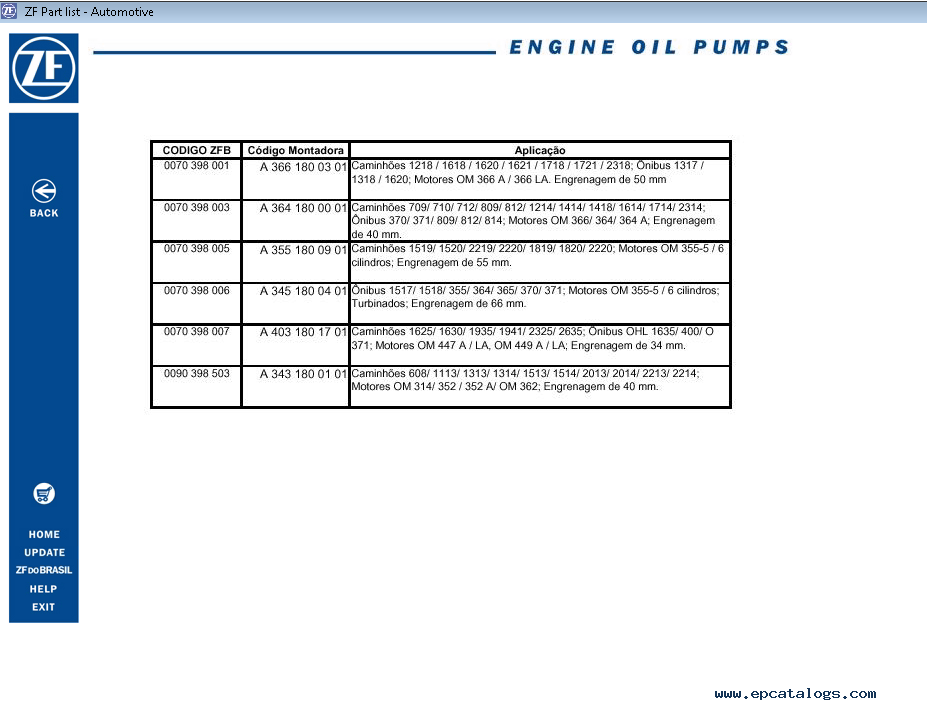This screenshot has width=927, height=710.
Task: Click application text with Engrenagem de 55 mm
Action: click(x=537, y=255)
